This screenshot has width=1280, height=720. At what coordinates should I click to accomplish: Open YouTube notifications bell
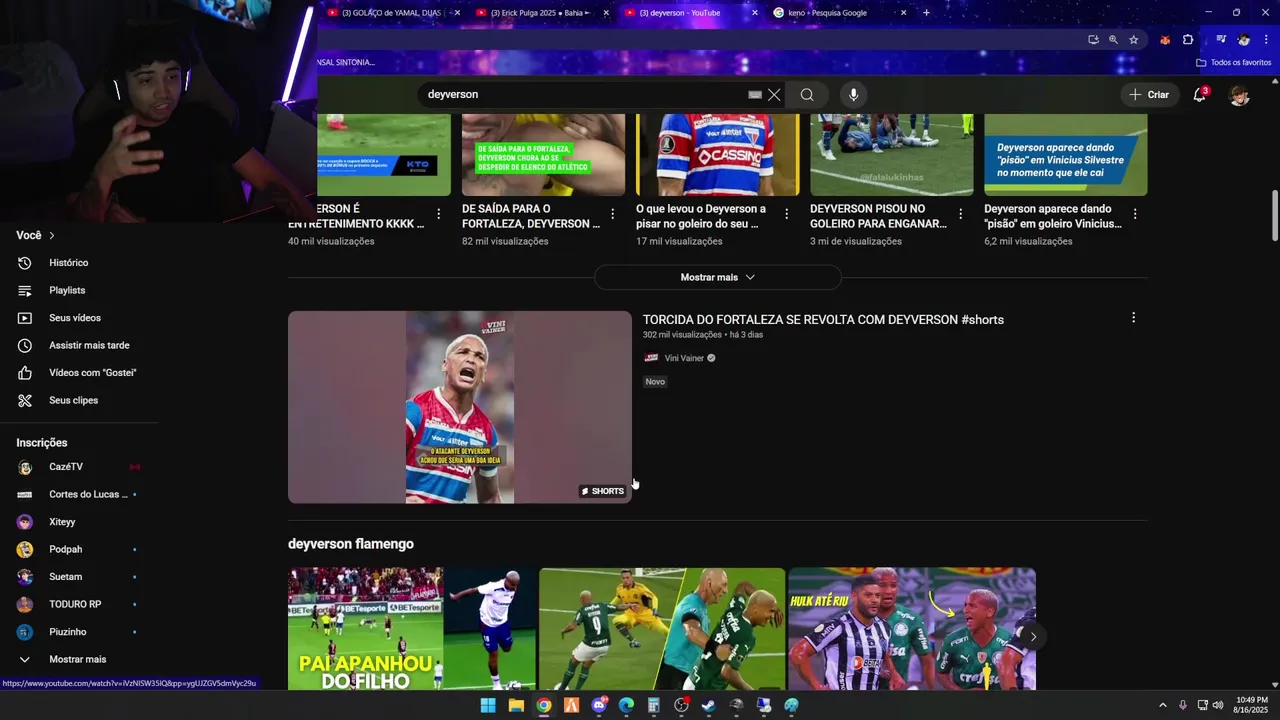pos(1200,95)
